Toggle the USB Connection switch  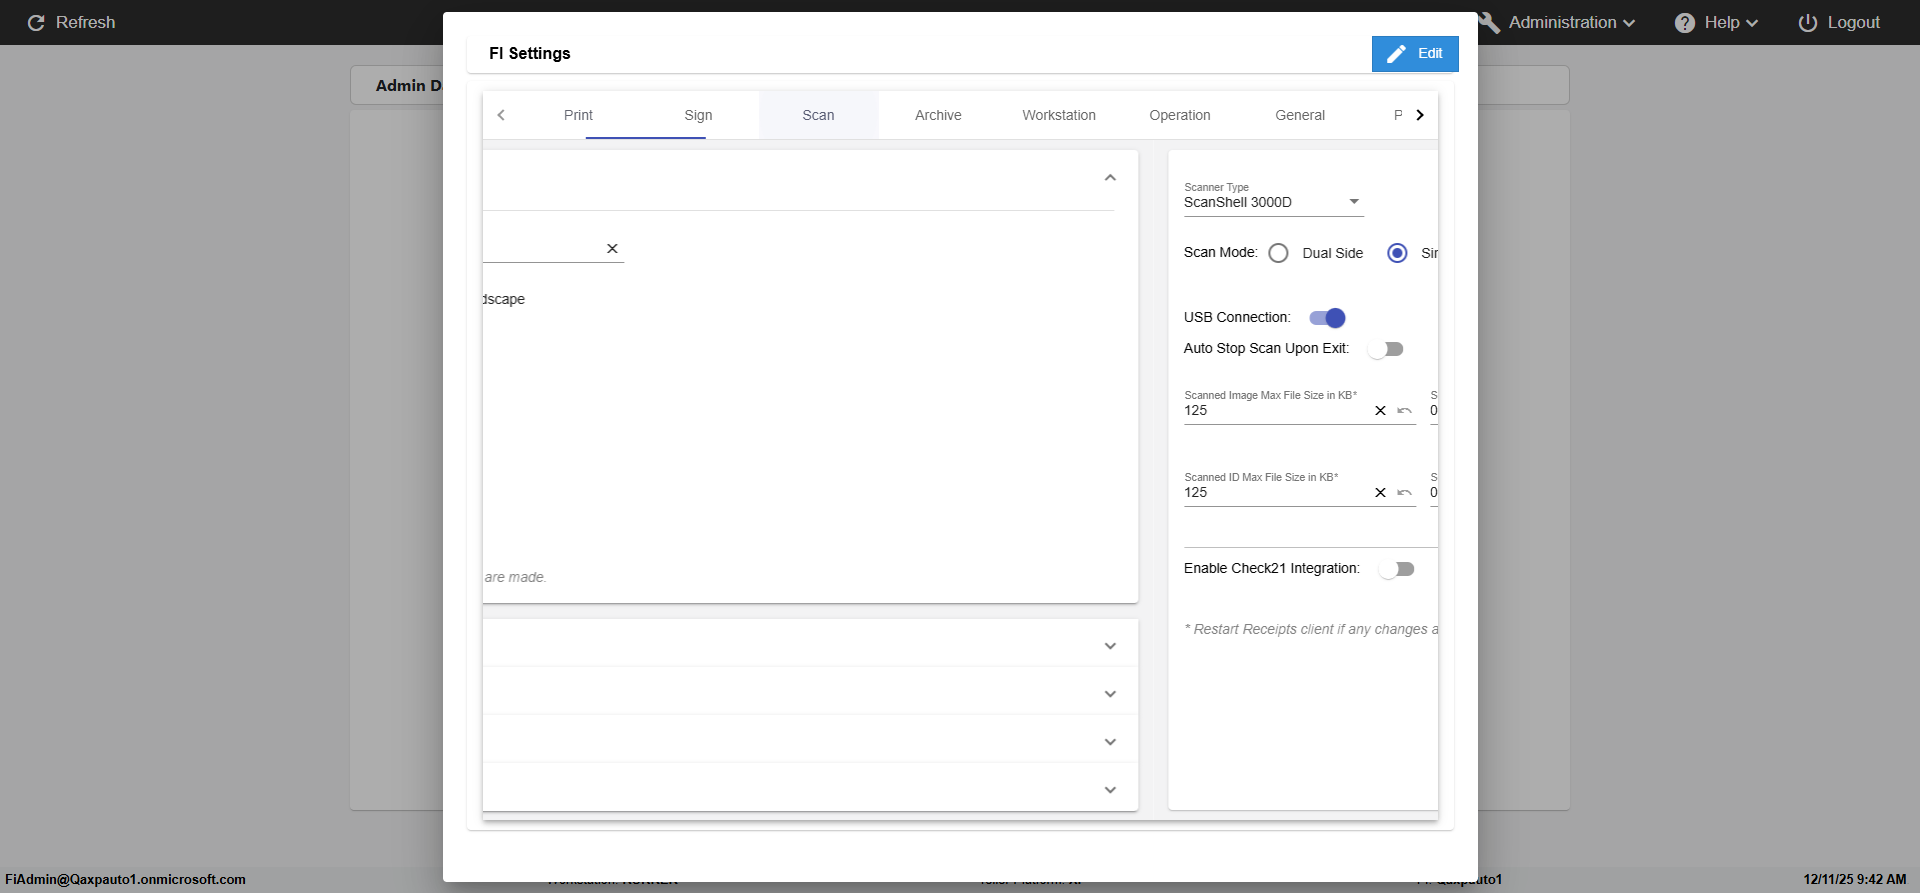pos(1327,318)
